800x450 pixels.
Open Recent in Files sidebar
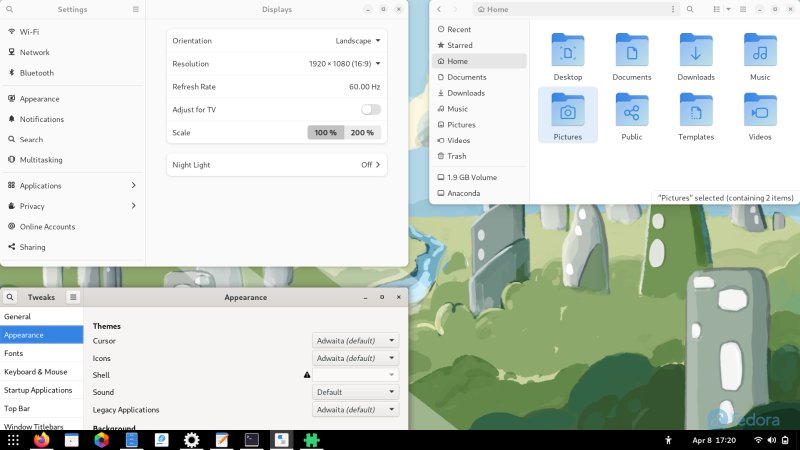tap(479, 30)
